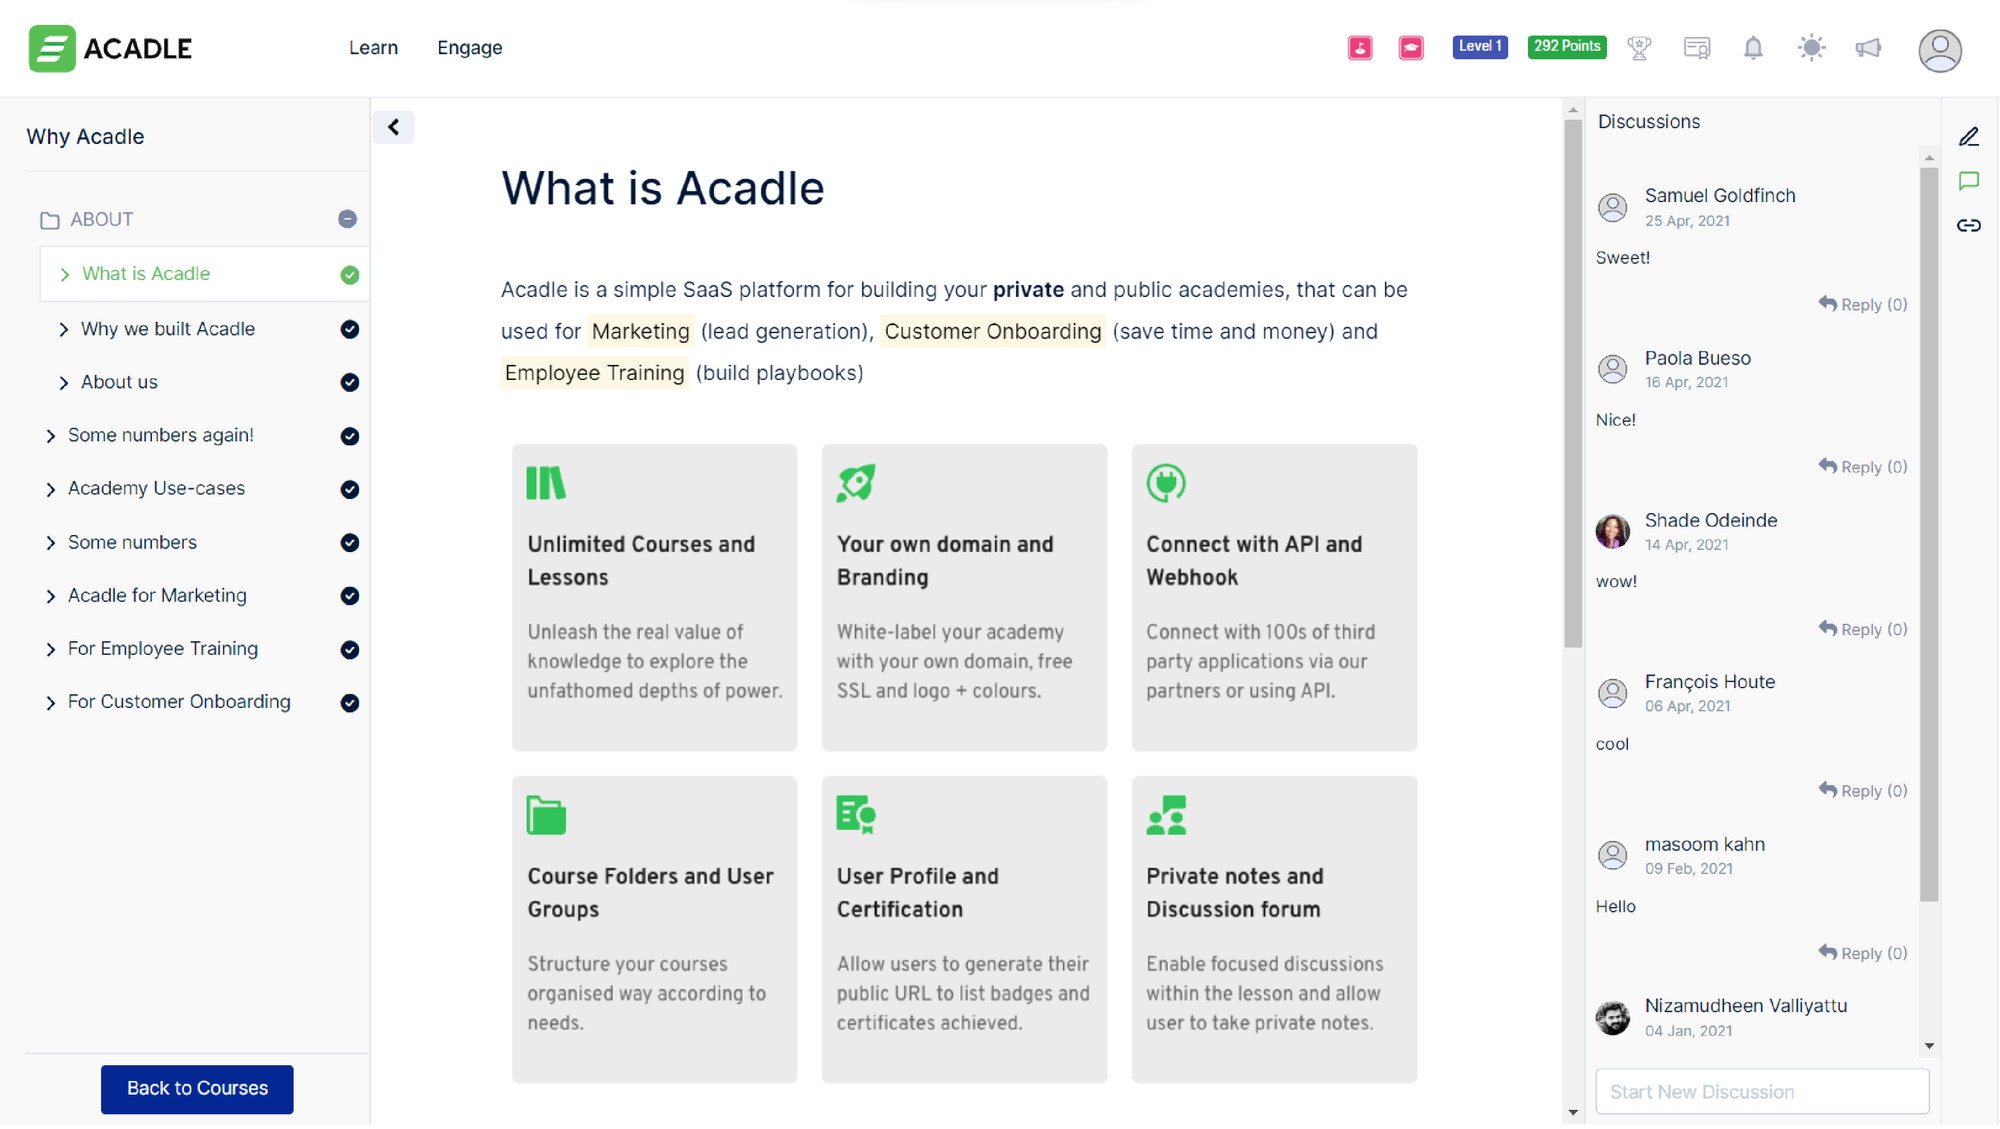Screen dimensions: 2000x1129
Task: Collapse the ABOUT folder section
Action: point(347,219)
